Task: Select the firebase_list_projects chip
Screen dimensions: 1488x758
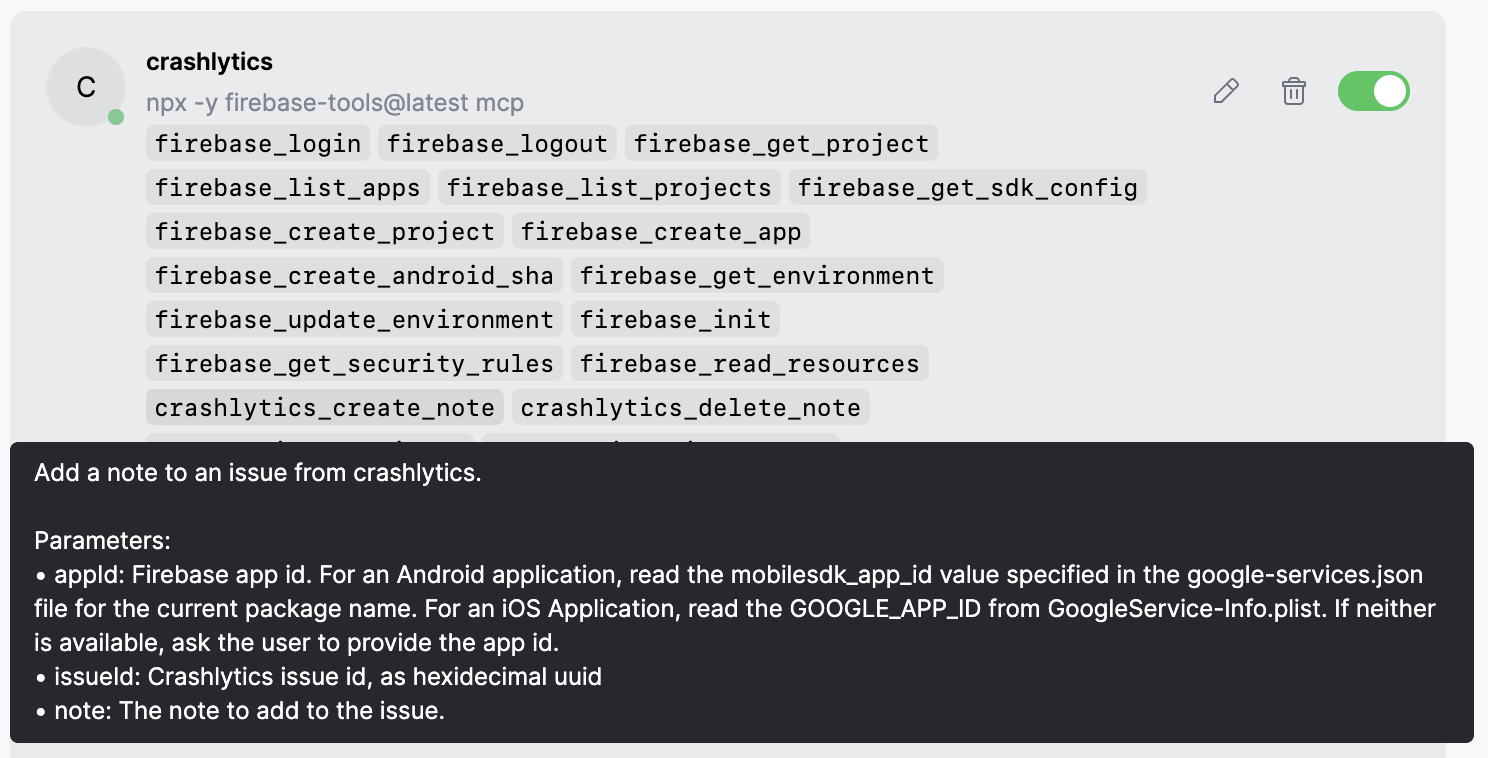Action: (609, 187)
